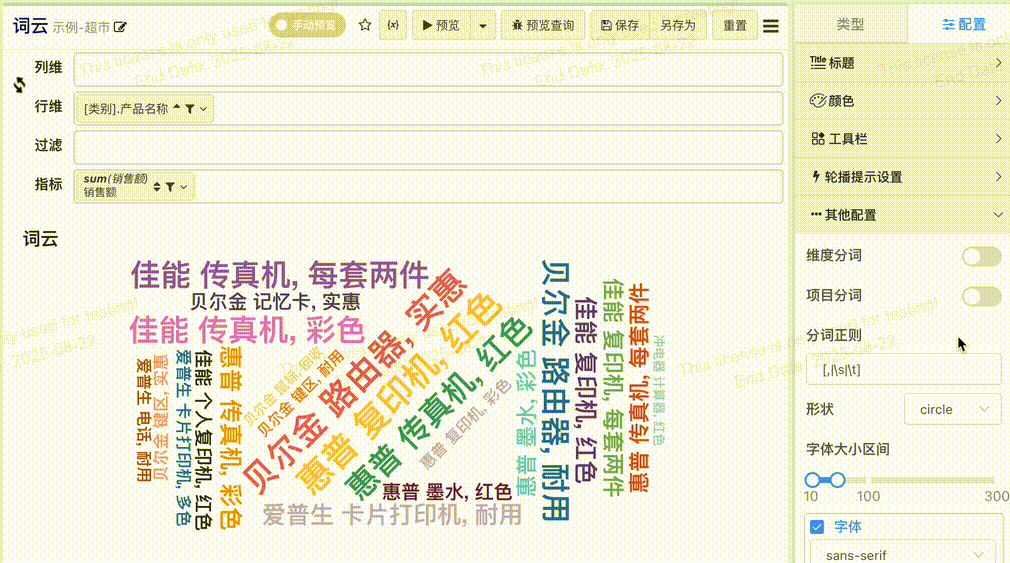Click word '佳能 传真机, 彩色' in cloud

(x=247, y=330)
